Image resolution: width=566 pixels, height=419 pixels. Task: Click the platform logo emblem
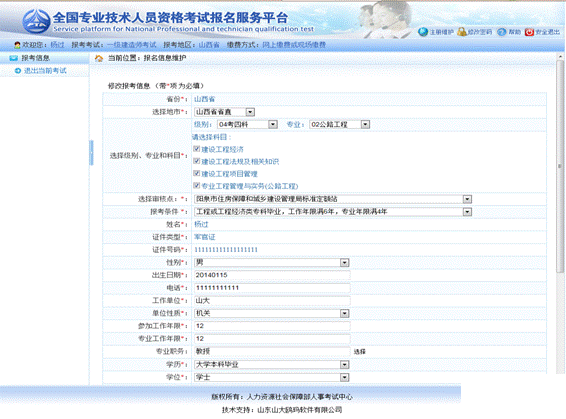[x=36, y=21]
